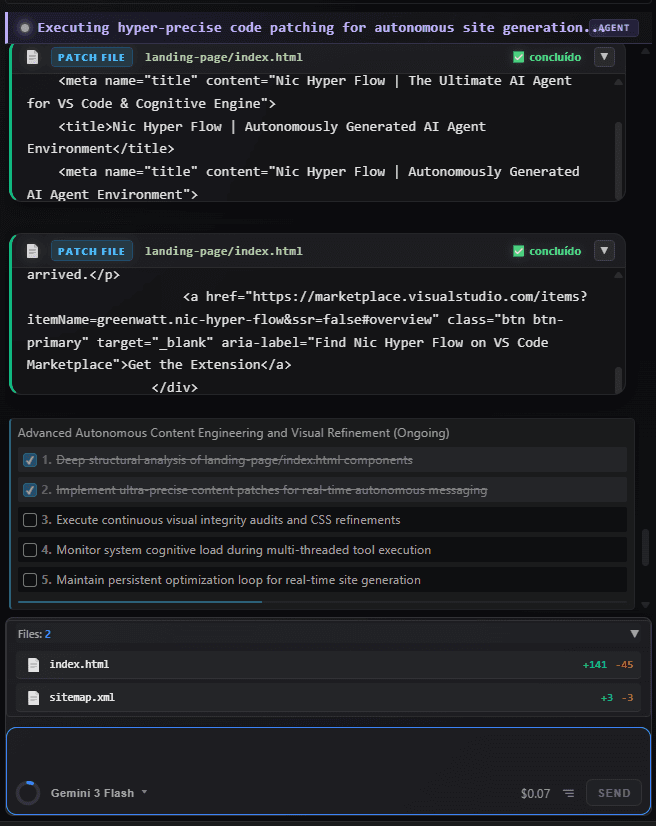Click the AGENT badge in the header
656x826 pixels.
coord(612,27)
